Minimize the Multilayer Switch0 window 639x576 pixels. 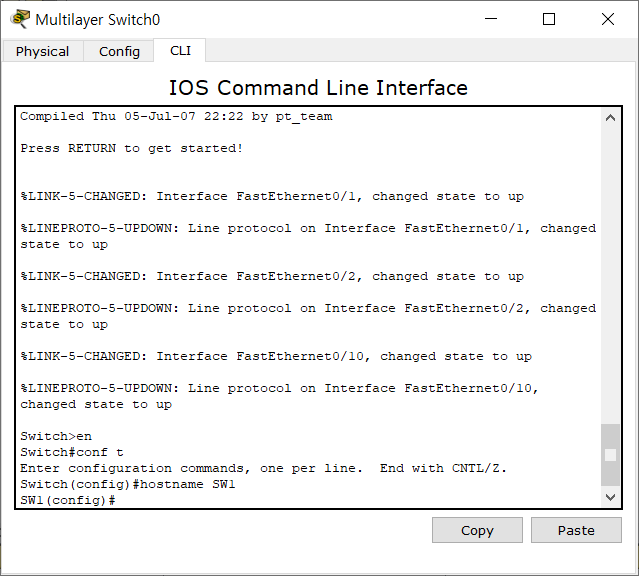pyautogui.click(x=491, y=19)
